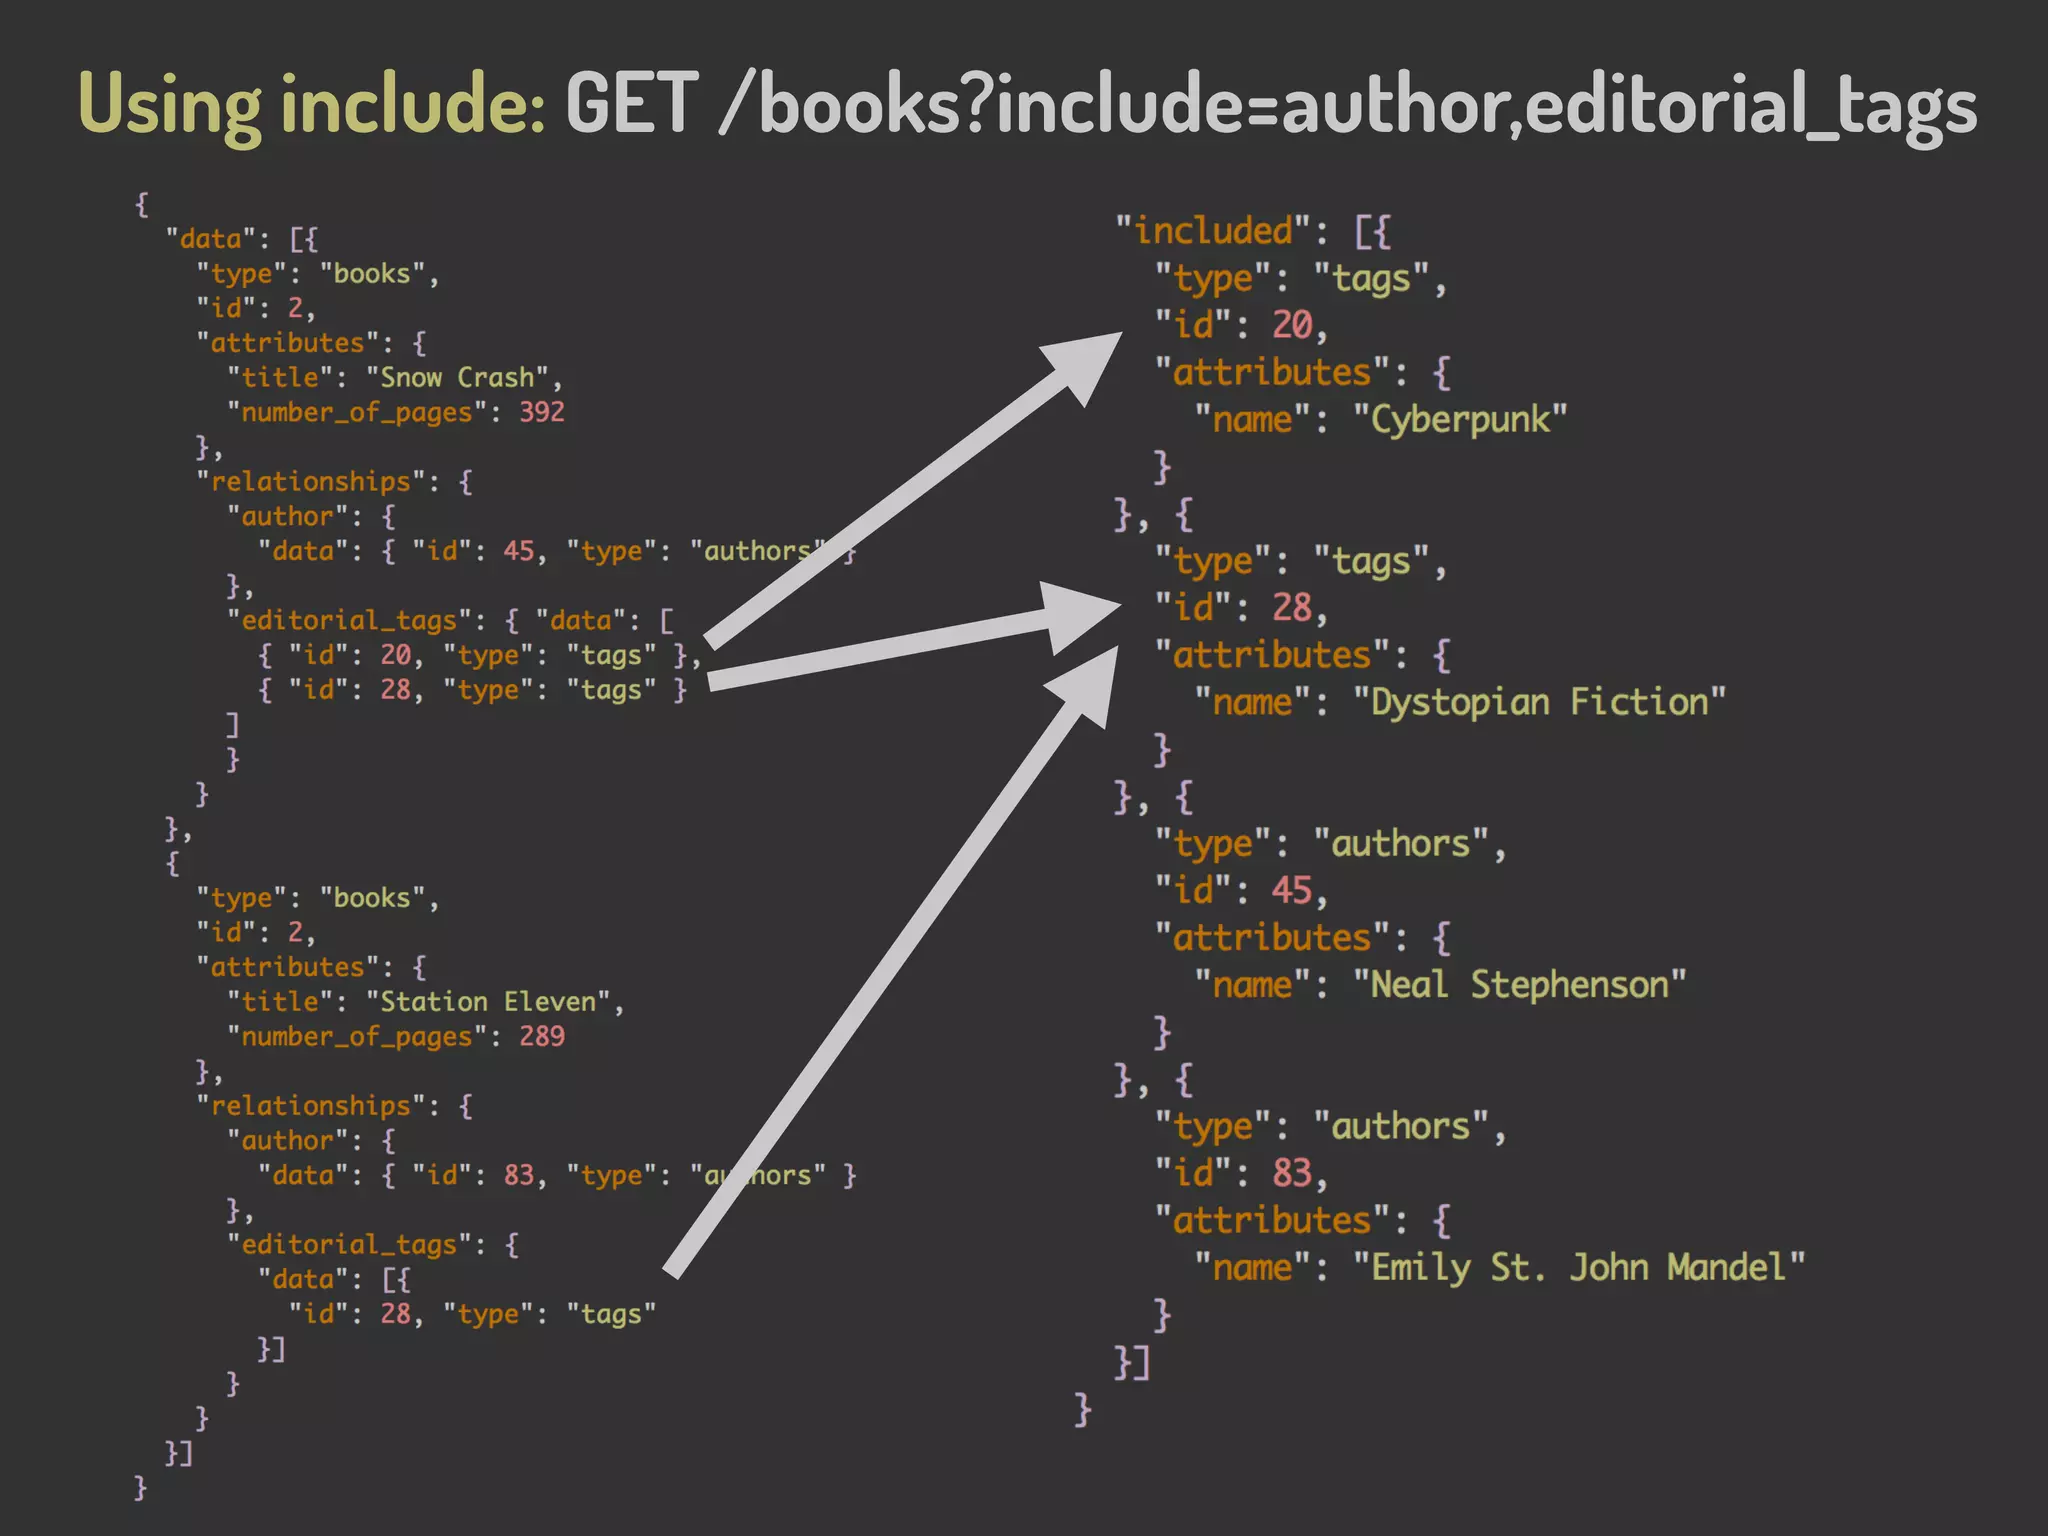This screenshot has width=2048, height=1536.
Task: Select author data line with "id": 83
Action: pyautogui.click(x=557, y=1175)
